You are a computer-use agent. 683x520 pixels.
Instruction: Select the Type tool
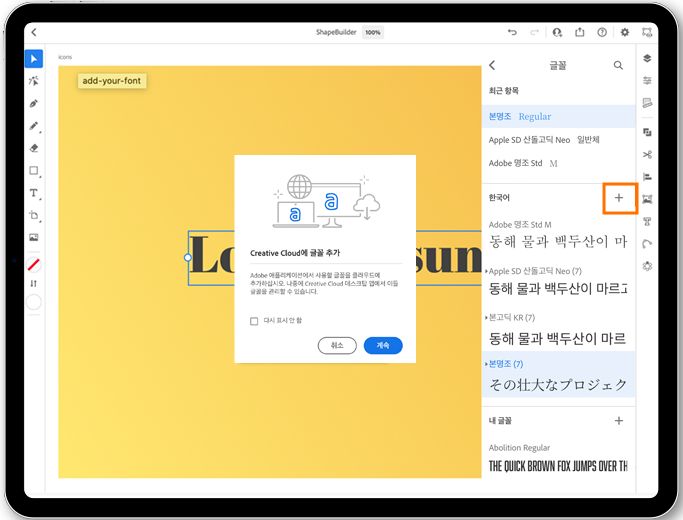coord(34,193)
